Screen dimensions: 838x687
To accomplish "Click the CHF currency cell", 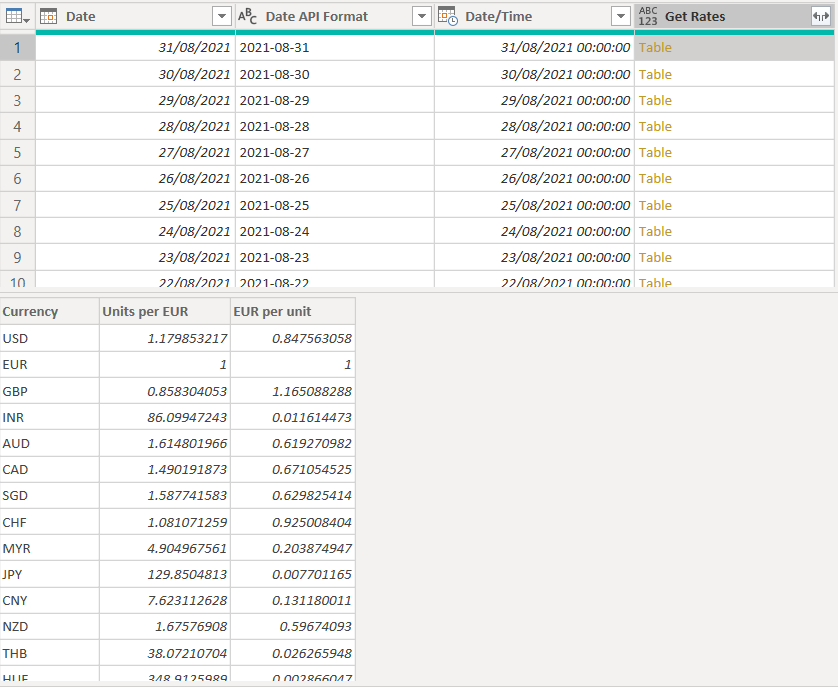I will coord(50,522).
